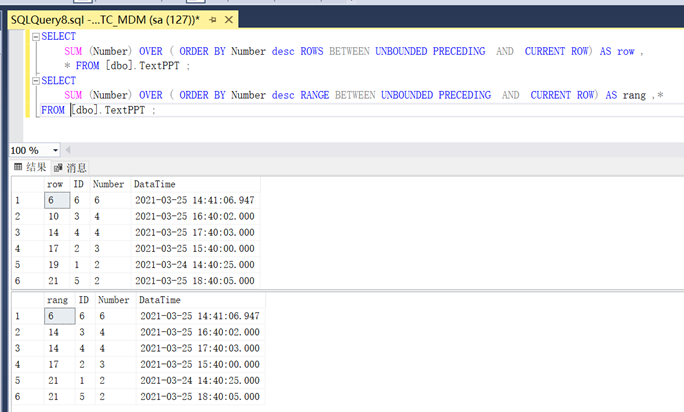Collapse the first SELECT statement block

click(36, 37)
